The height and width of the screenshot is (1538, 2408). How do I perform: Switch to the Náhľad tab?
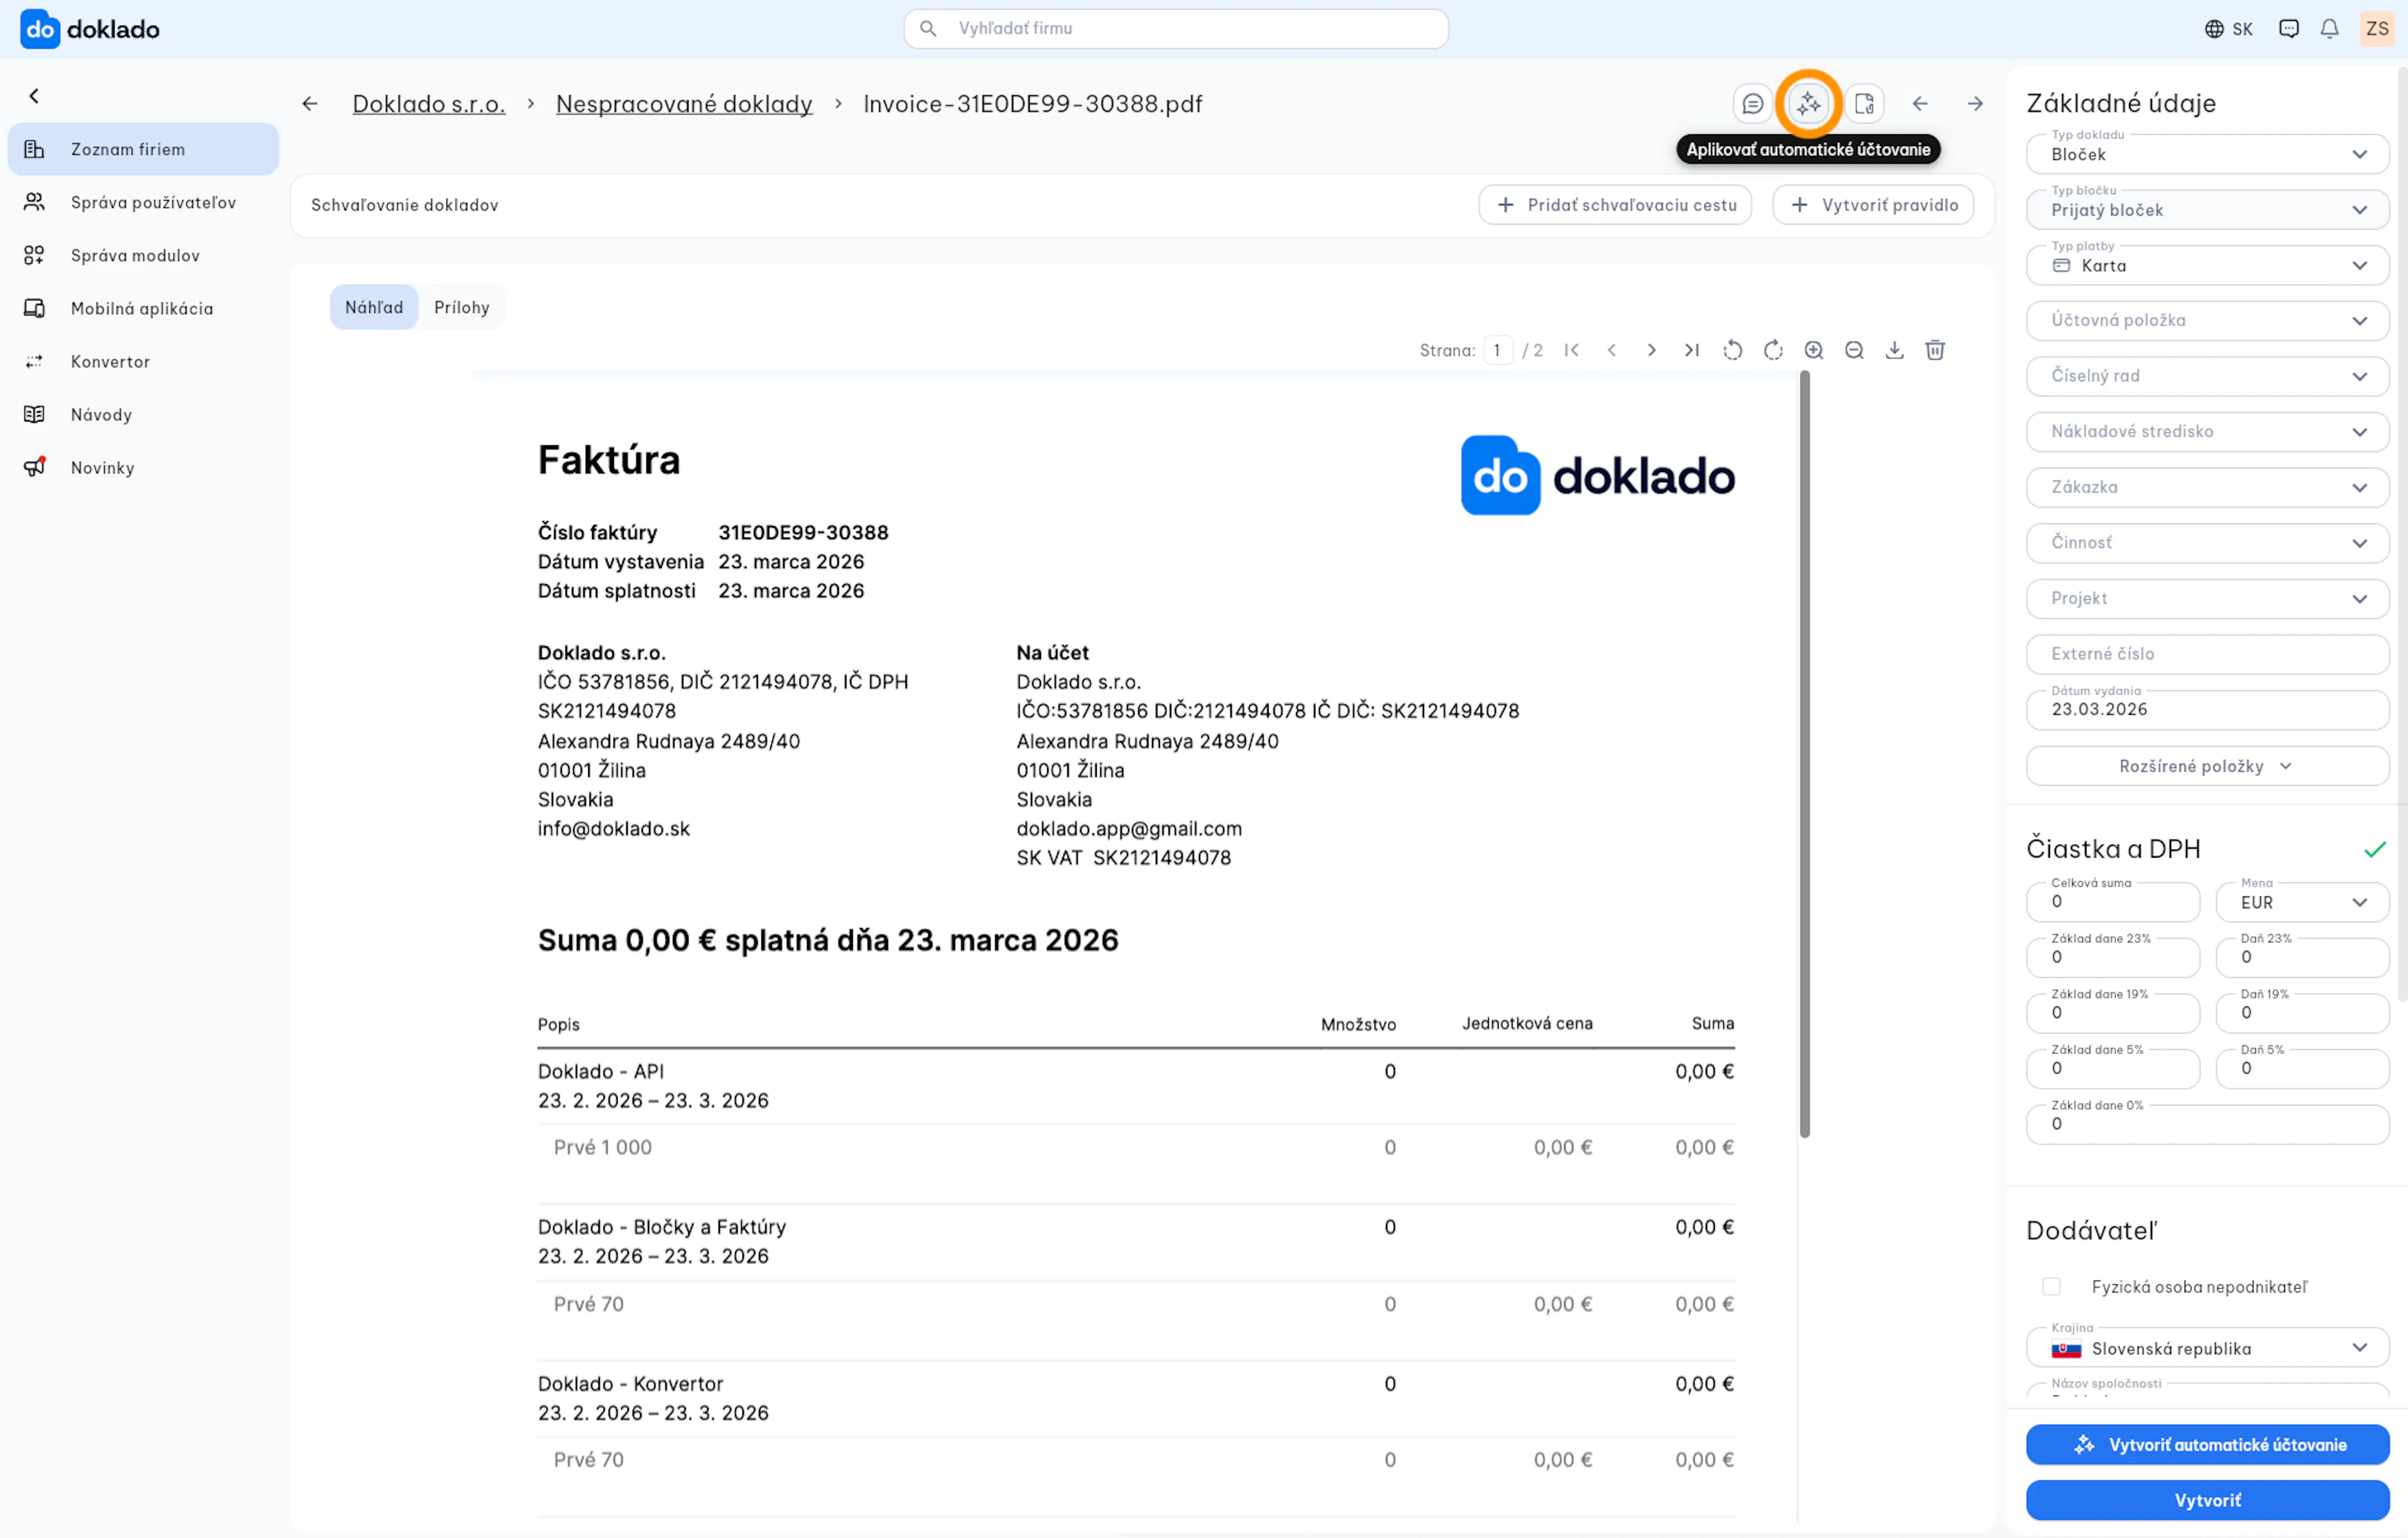point(374,307)
